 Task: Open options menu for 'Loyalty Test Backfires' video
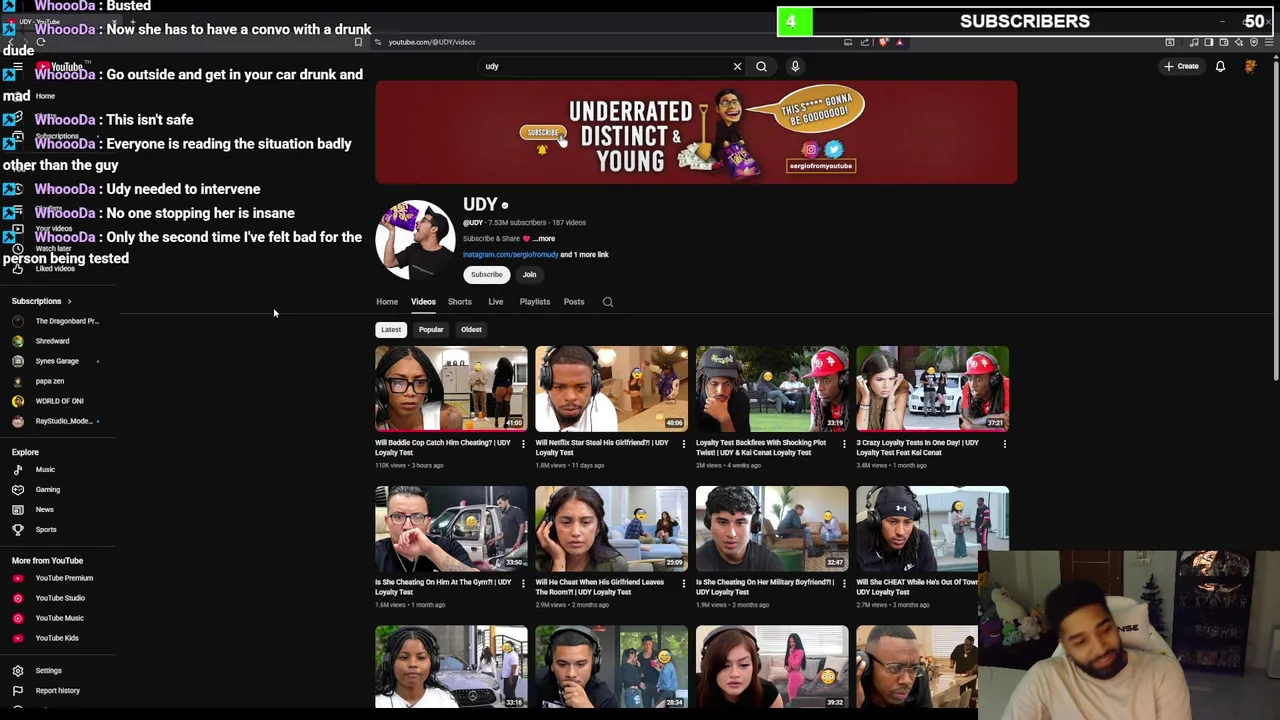pos(844,444)
